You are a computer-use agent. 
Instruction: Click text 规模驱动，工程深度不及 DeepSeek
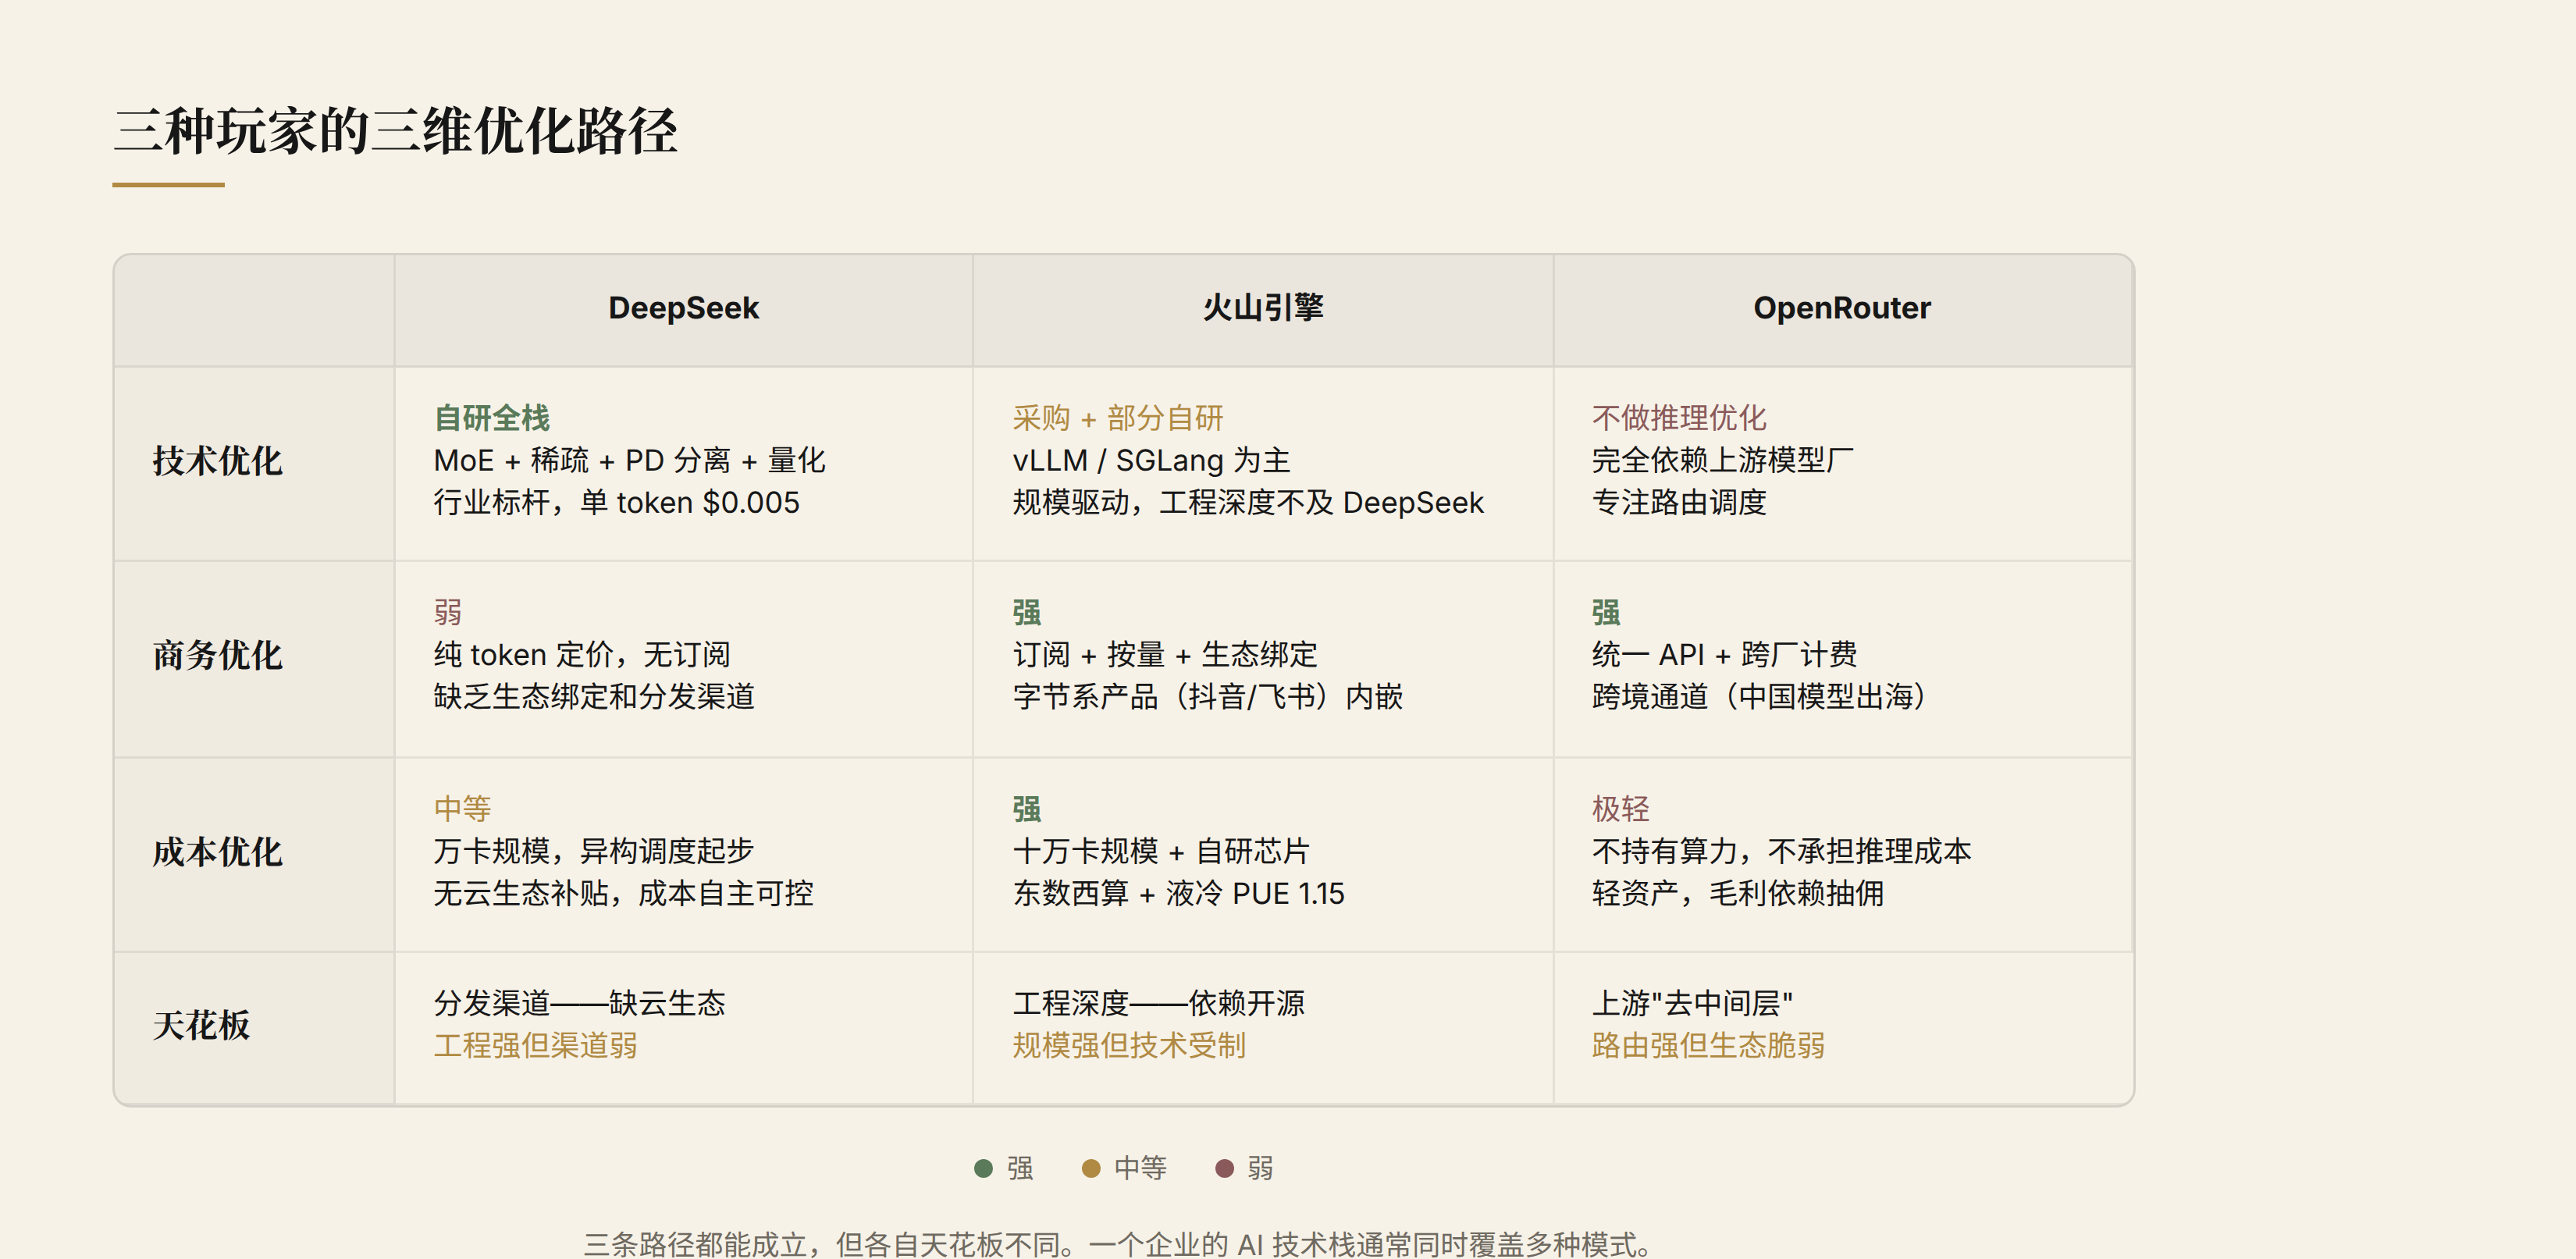tap(1248, 502)
